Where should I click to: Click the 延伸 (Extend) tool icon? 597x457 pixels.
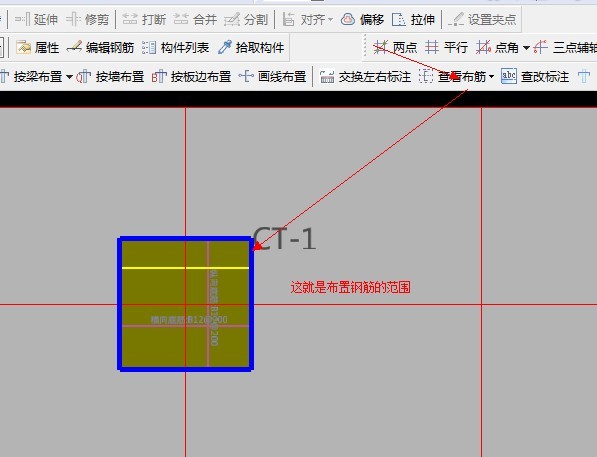click(x=22, y=19)
